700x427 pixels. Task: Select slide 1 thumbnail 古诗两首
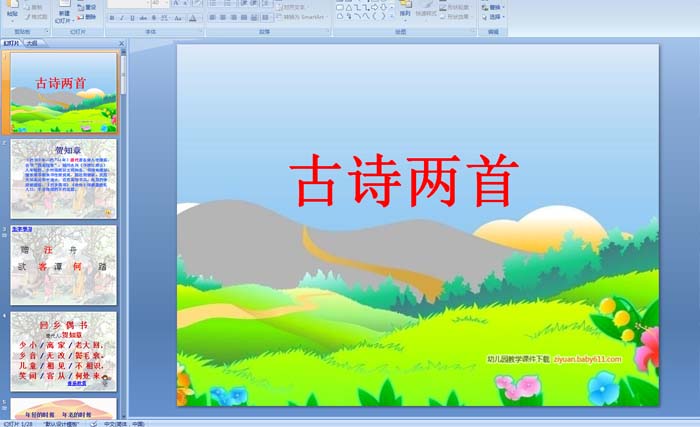coord(64,93)
